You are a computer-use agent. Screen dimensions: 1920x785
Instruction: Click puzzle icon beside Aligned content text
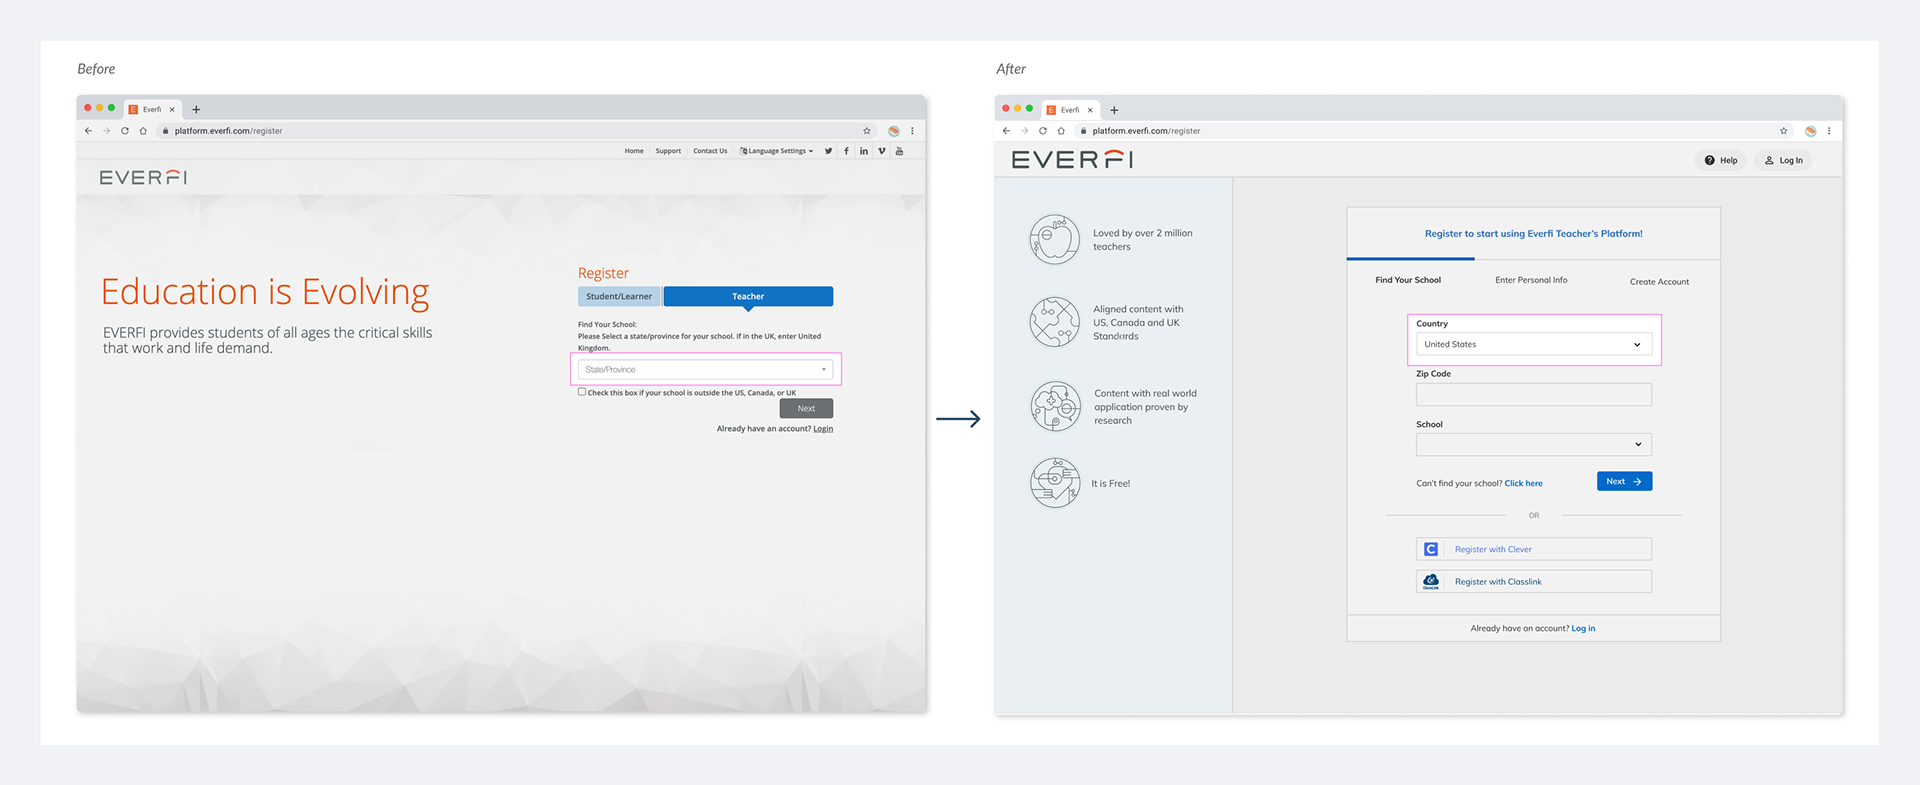pyautogui.click(x=1055, y=322)
